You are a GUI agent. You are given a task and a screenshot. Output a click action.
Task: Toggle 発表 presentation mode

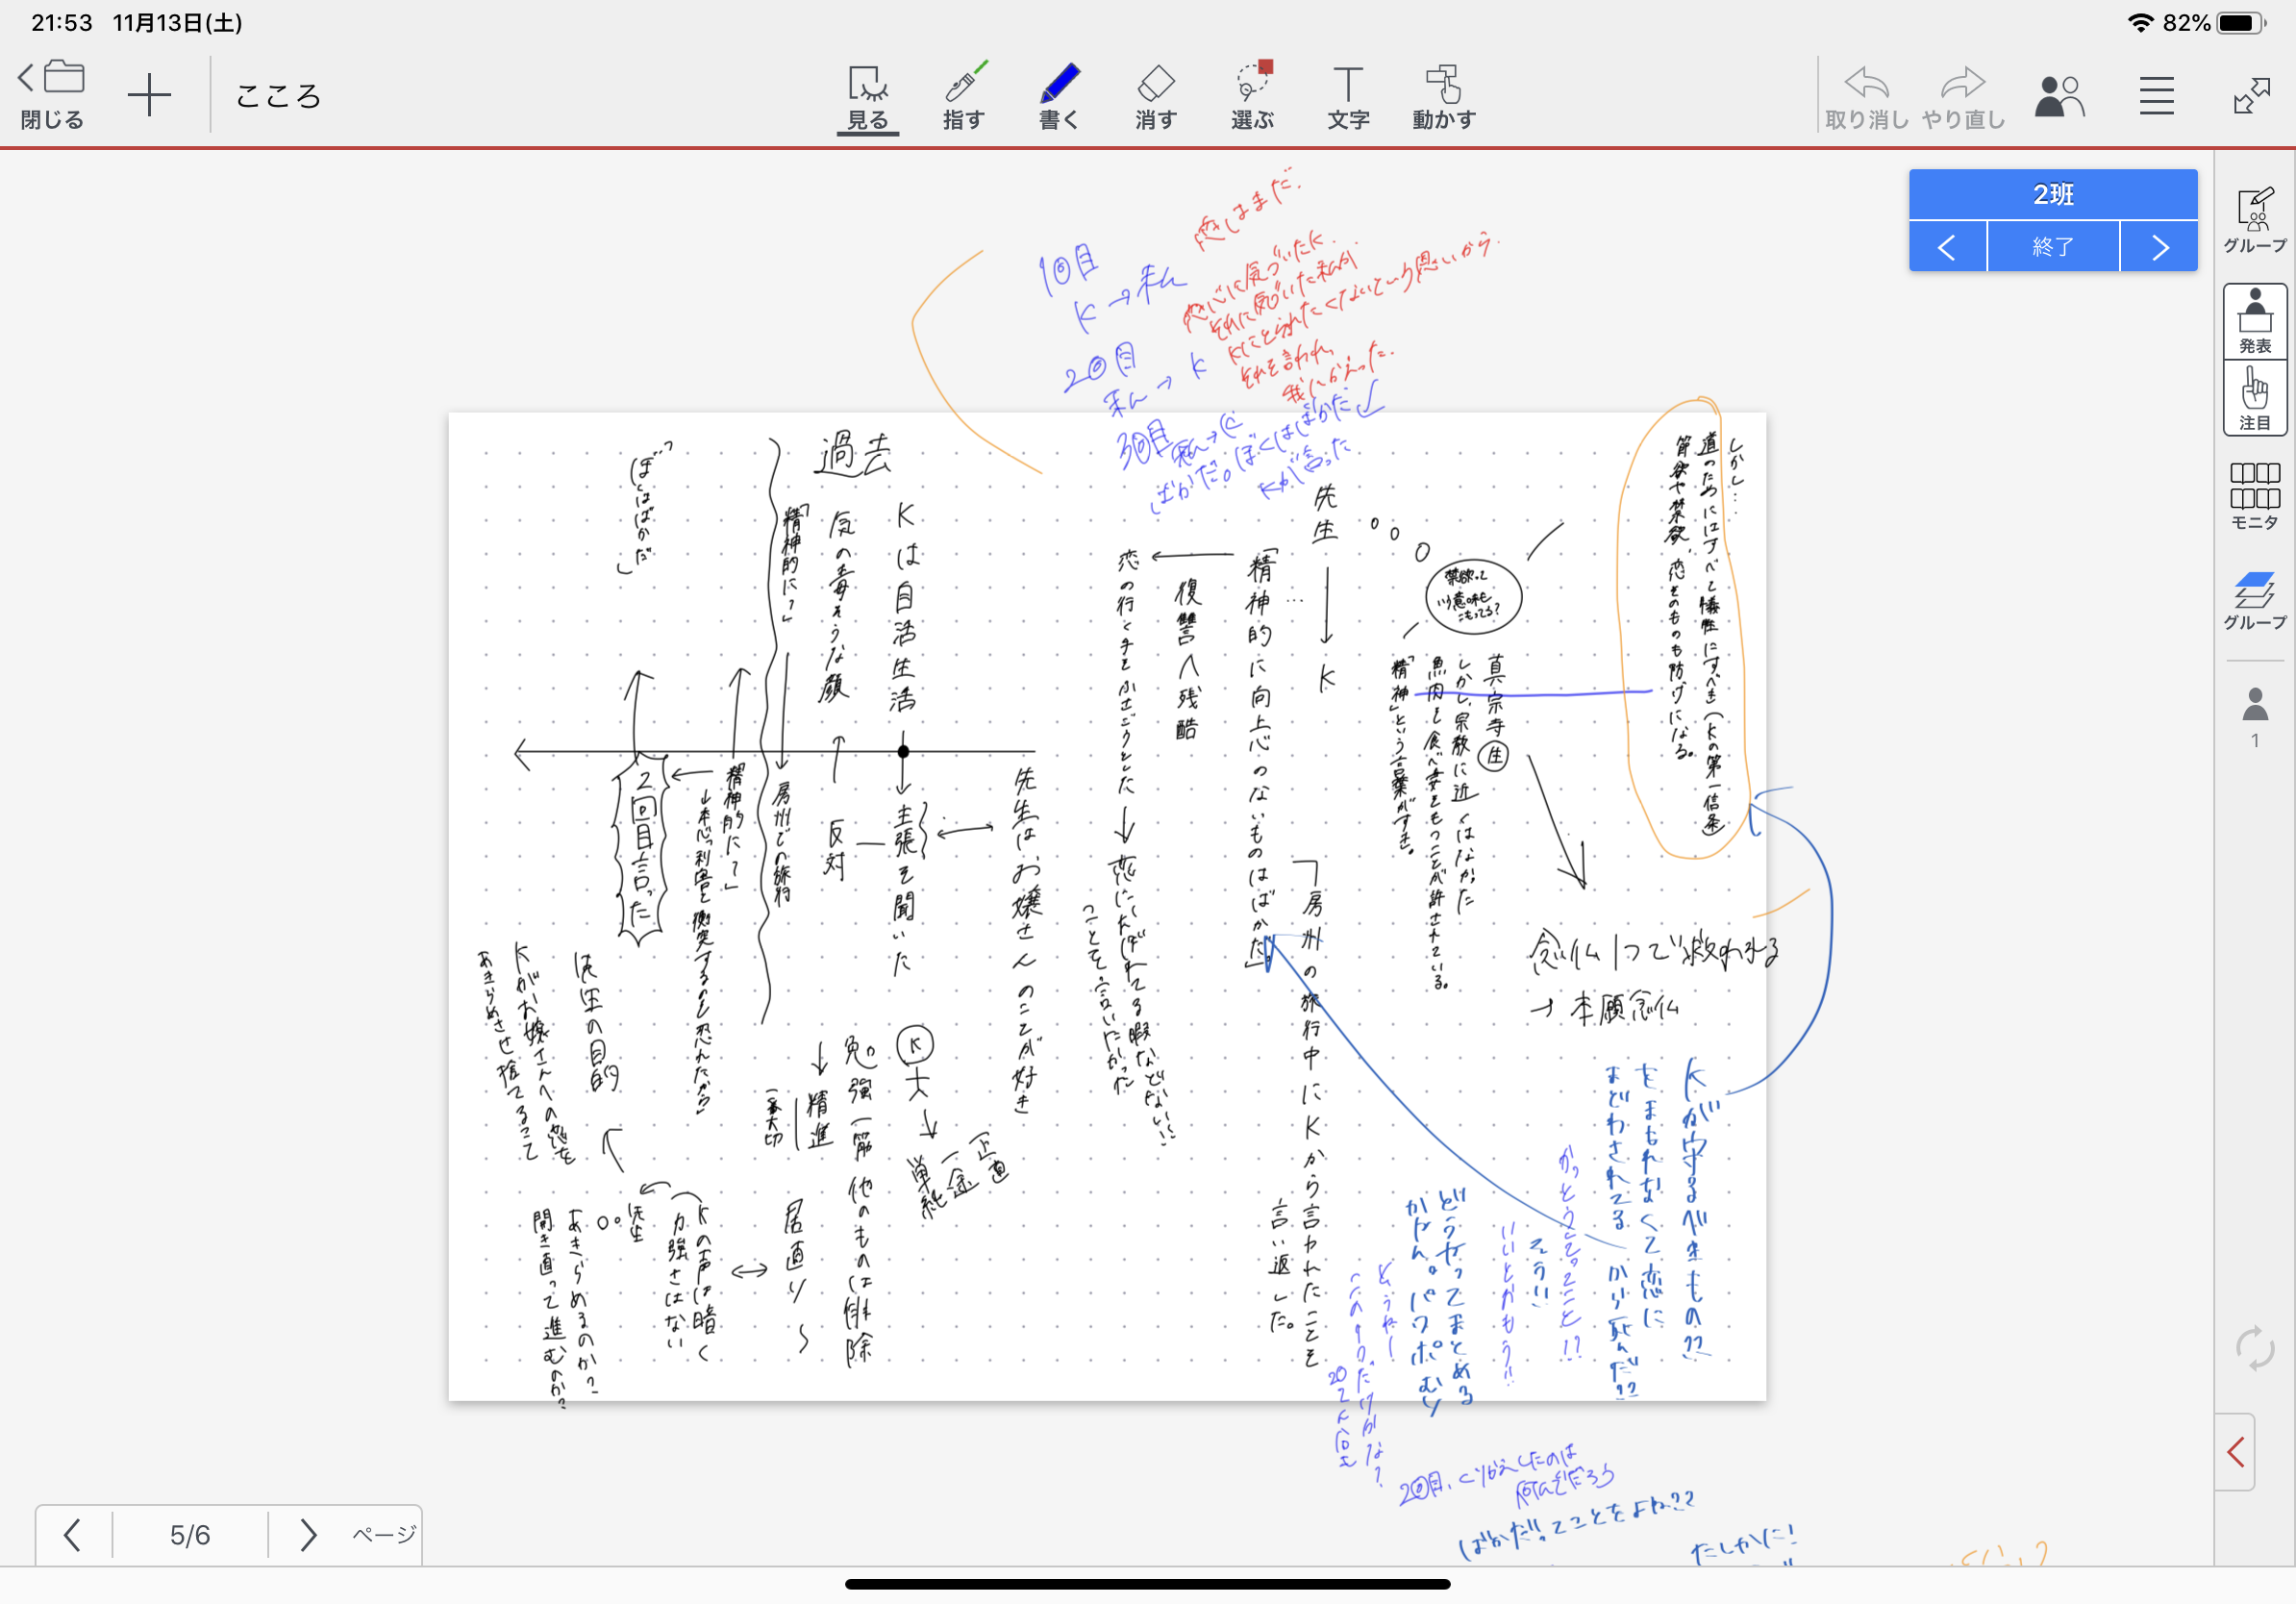point(2254,322)
